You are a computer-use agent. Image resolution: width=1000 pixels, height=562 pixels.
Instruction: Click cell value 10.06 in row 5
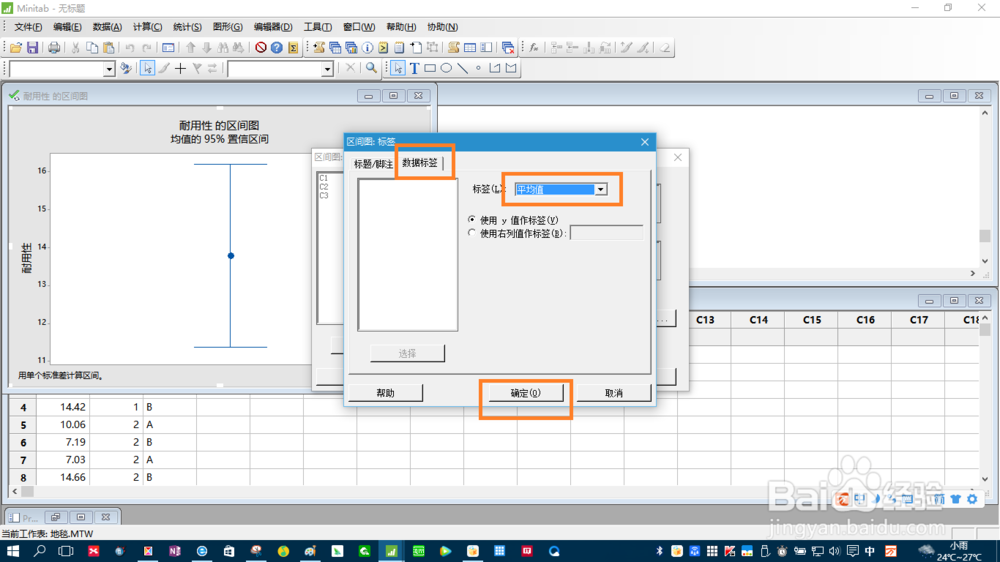[x=73, y=424]
